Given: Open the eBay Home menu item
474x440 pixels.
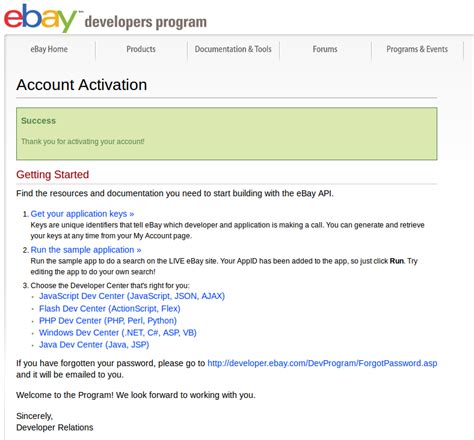Looking at the screenshot, I should tap(49, 49).
